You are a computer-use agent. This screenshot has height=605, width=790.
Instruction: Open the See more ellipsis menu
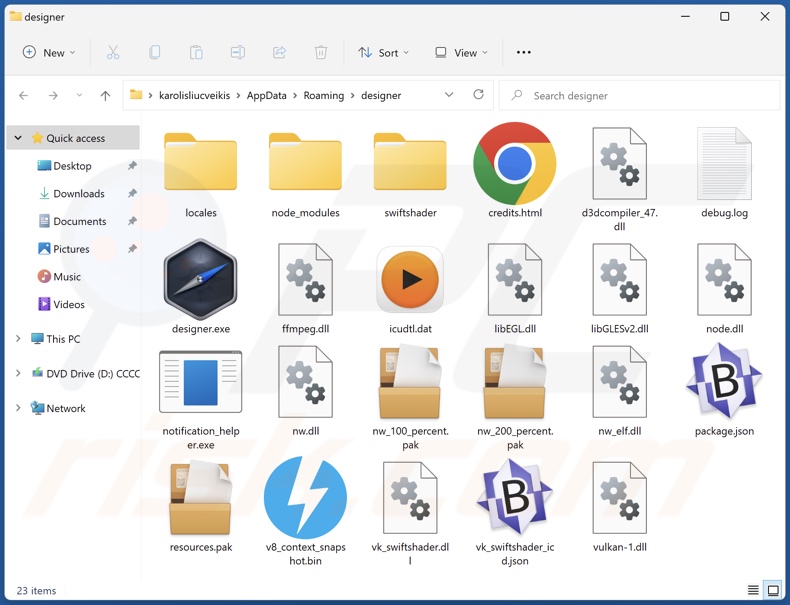(x=523, y=52)
